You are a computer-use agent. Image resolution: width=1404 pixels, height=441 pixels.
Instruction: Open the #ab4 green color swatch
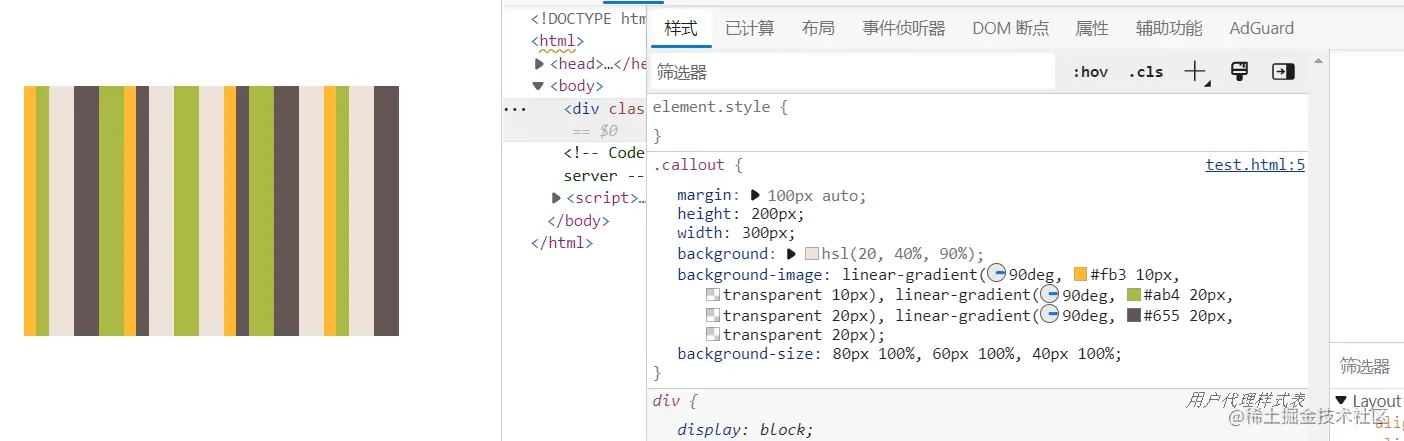pos(1134,295)
